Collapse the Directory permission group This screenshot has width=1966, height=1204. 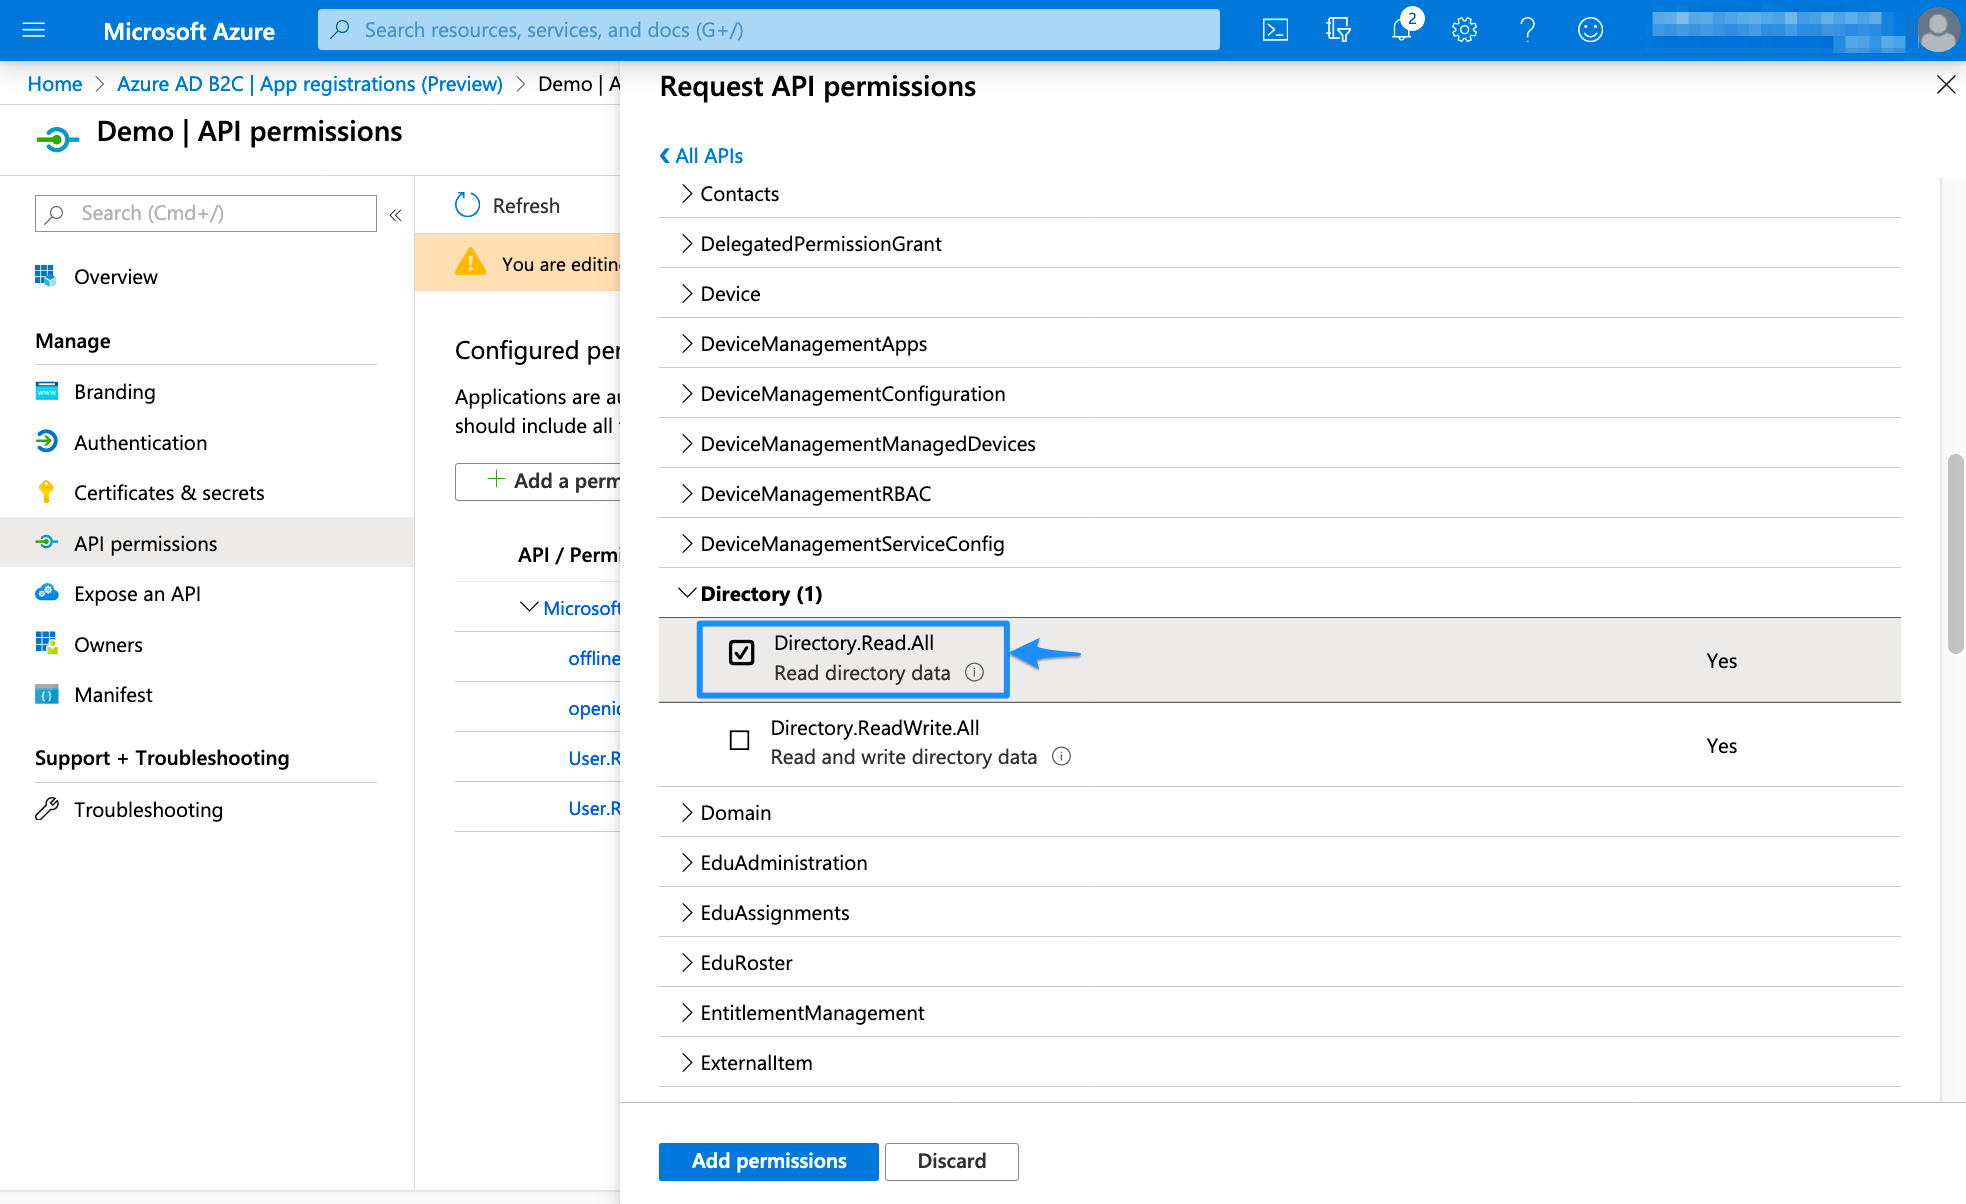[687, 592]
